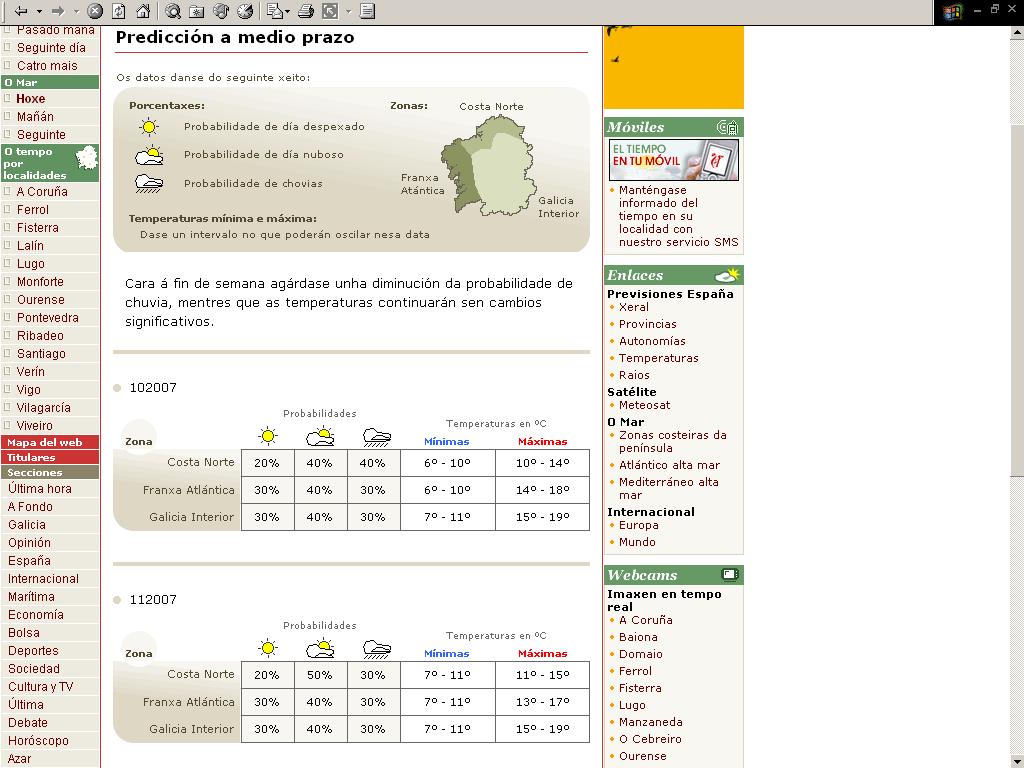Viewport: 1024px width, 768px height.
Task: Open the Media toolbar button
Action: (221, 11)
